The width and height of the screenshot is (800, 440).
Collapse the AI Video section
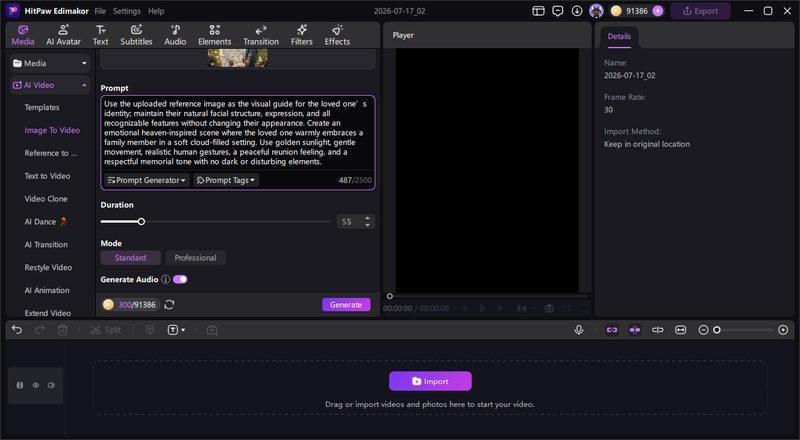coord(50,85)
